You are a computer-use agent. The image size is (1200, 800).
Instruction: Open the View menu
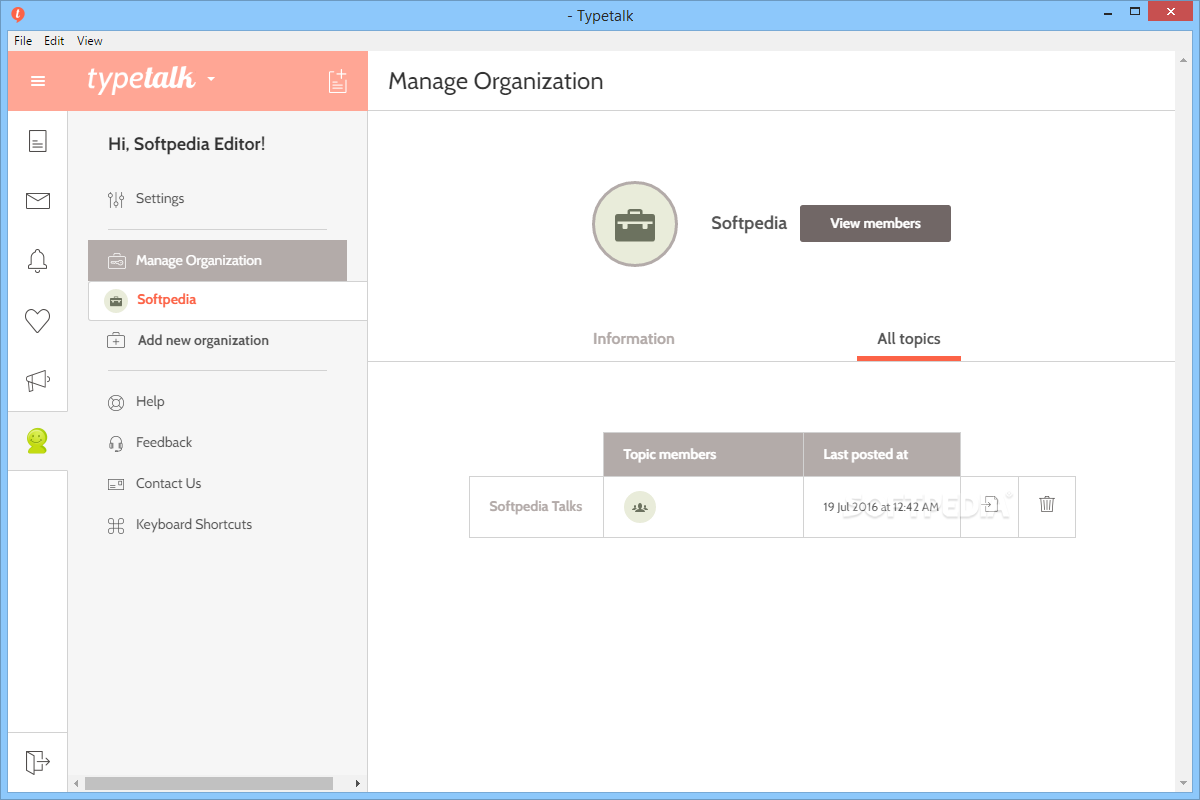(90, 41)
